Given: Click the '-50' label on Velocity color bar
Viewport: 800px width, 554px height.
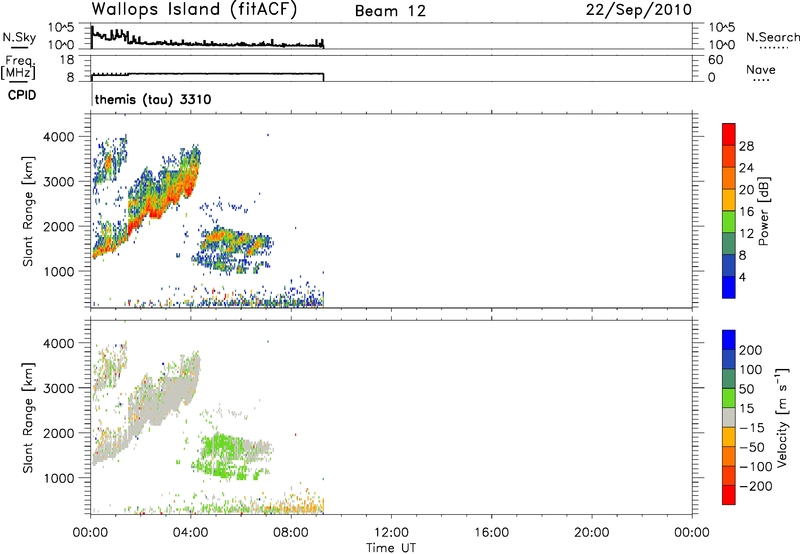Looking at the screenshot, I should (x=752, y=447).
